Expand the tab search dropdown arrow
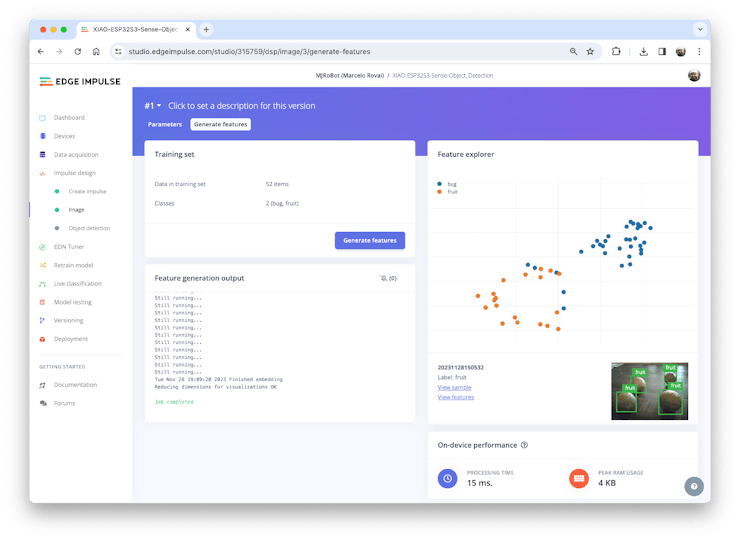740x541 pixels. pos(700,29)
